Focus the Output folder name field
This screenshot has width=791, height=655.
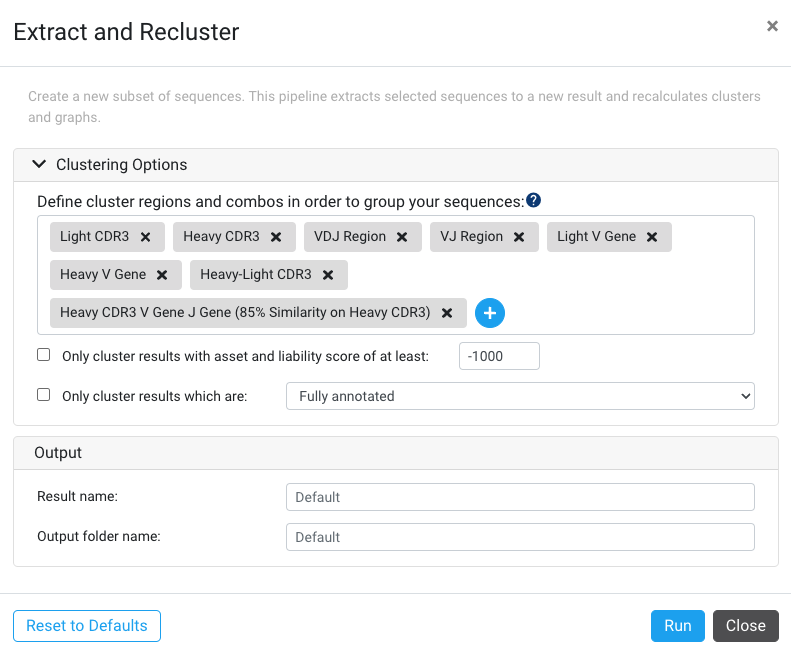[520, 537]
